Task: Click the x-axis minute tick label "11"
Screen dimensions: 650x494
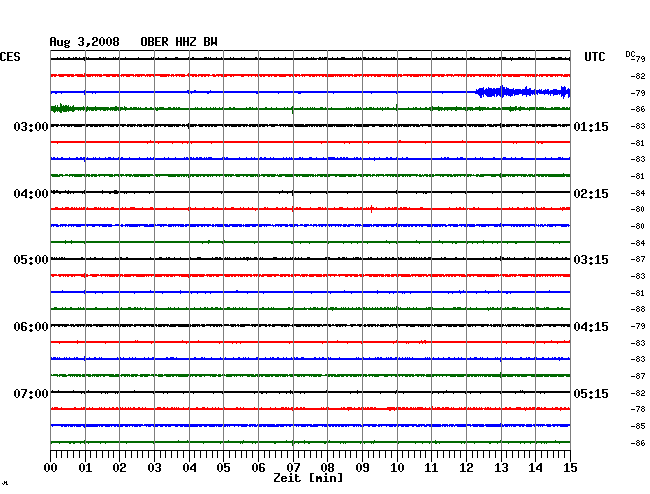Action: pos(431,468)
